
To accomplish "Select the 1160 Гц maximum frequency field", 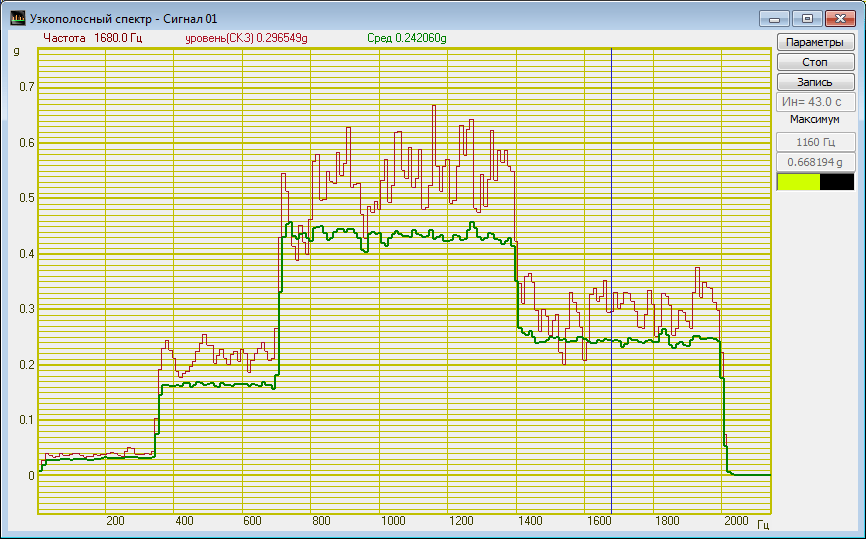I will click(816, 142).
